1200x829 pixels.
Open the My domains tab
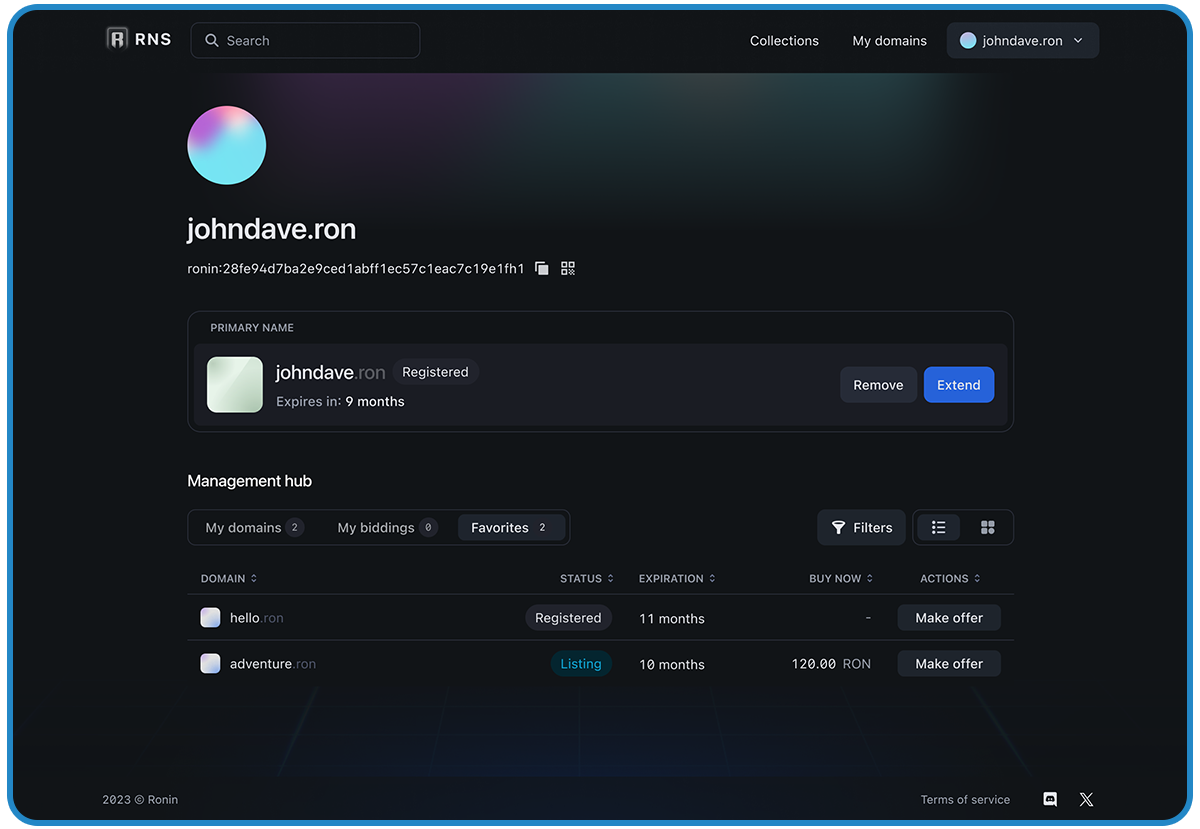(x=254, y=528)
